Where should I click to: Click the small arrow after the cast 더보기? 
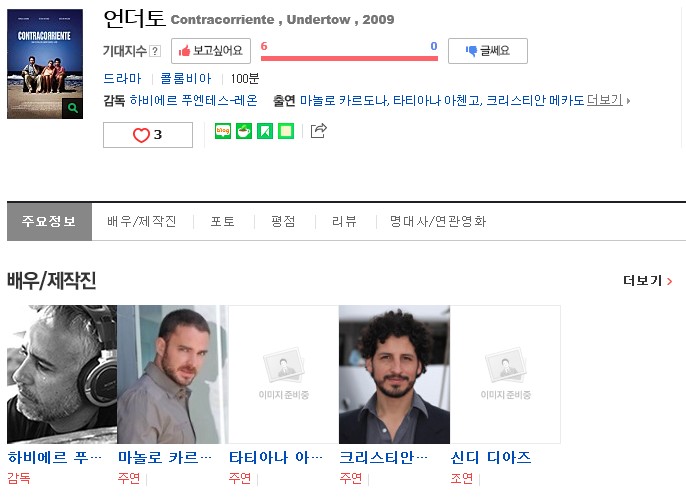[628, 101]
